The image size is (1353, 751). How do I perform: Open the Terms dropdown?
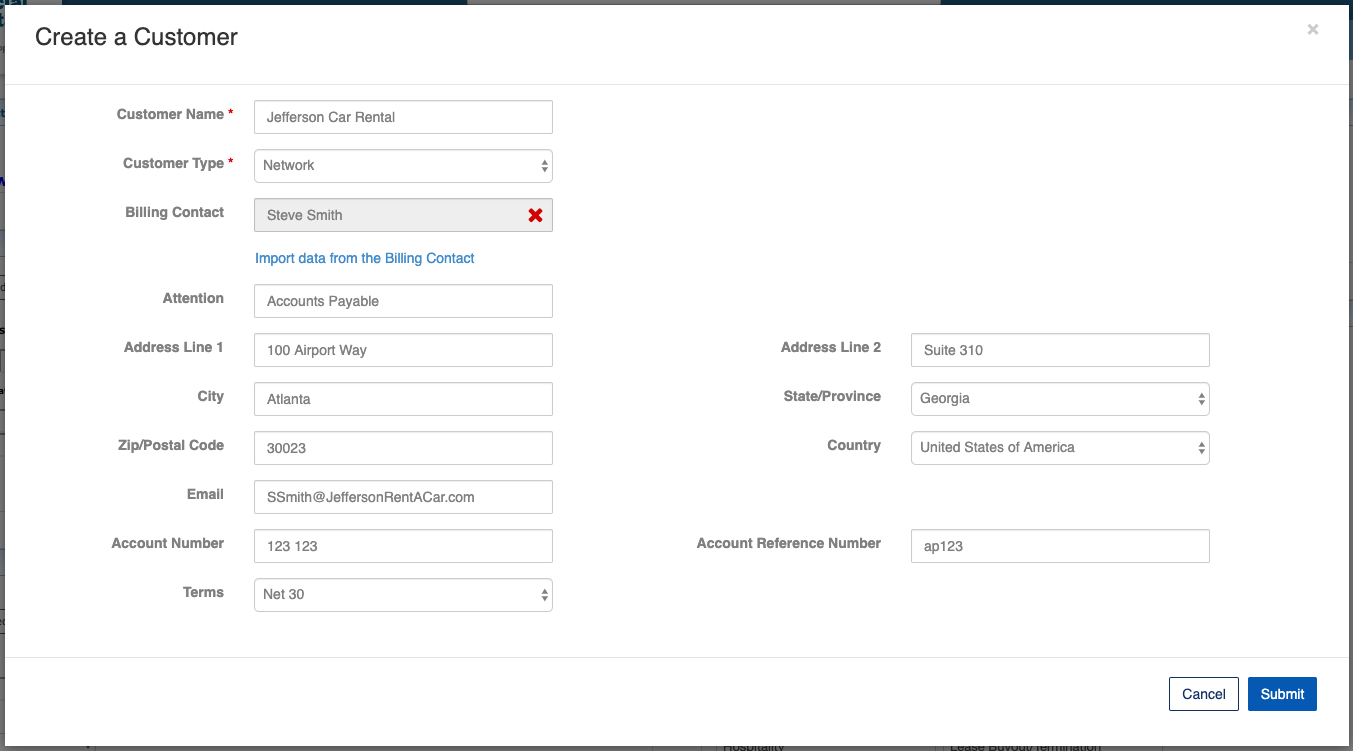[x=403, y=595]
